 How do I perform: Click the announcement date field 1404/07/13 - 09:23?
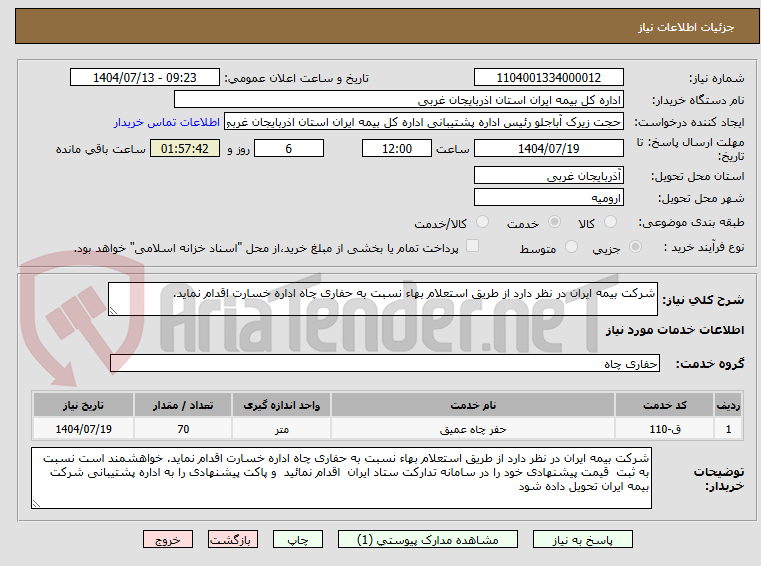pyautogui.click(x=145, y=77)
